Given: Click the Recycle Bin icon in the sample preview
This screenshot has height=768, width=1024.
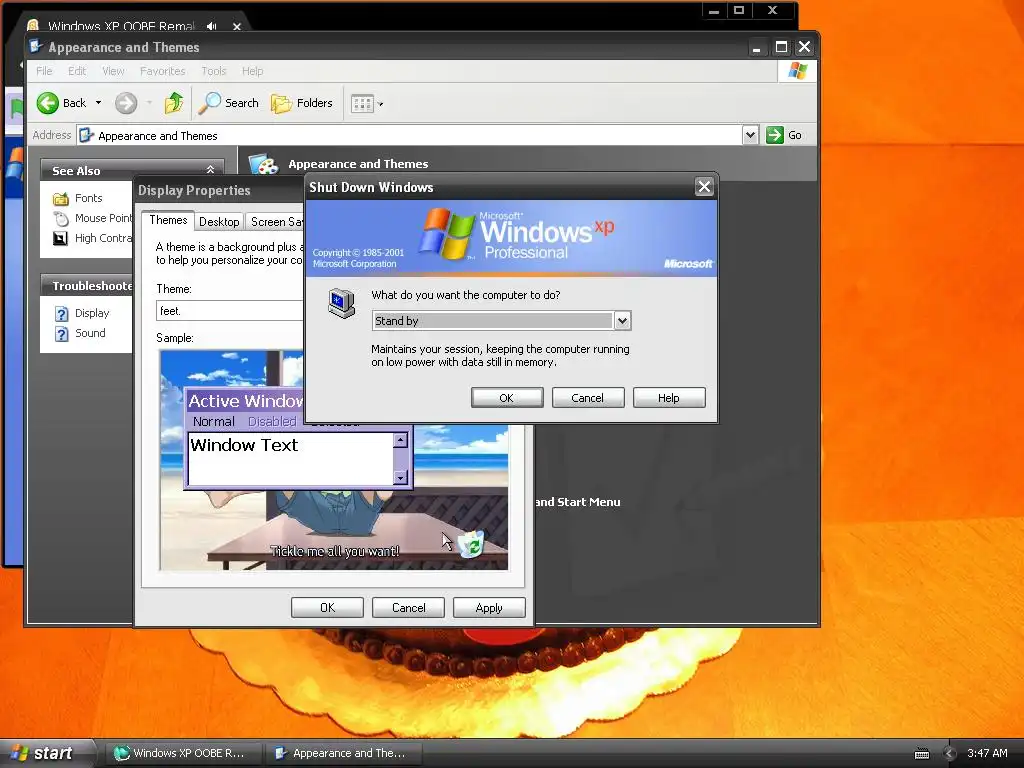Looking at the screenshot, I should coord(471,544).
